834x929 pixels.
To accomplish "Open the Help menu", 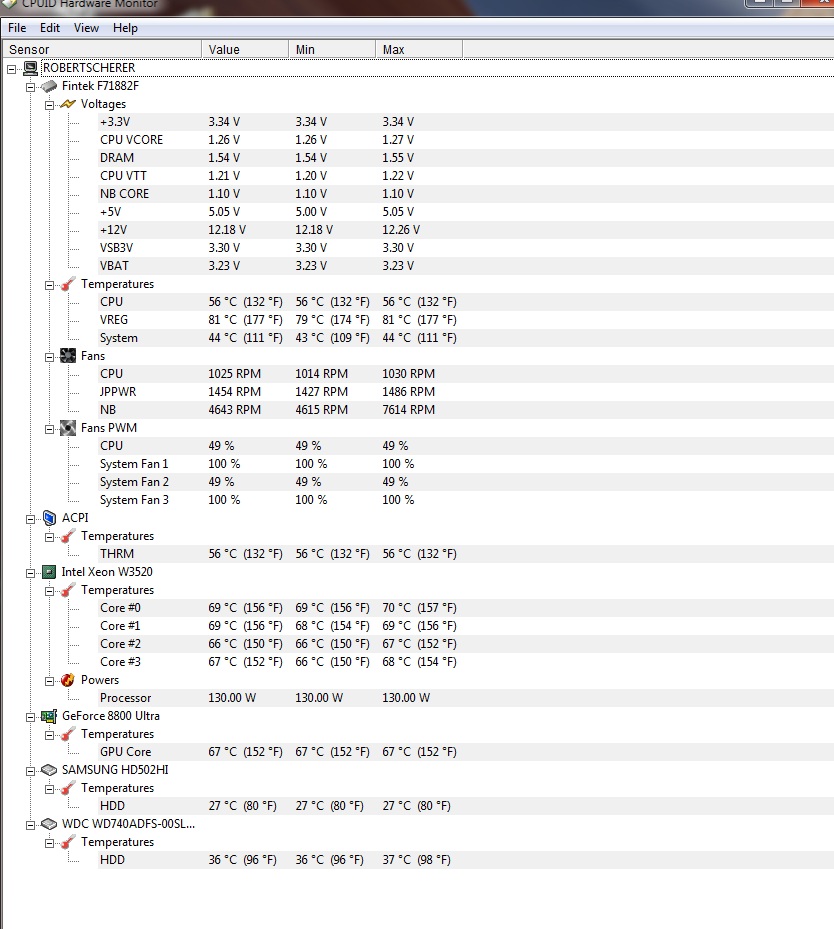I will 126,28.
